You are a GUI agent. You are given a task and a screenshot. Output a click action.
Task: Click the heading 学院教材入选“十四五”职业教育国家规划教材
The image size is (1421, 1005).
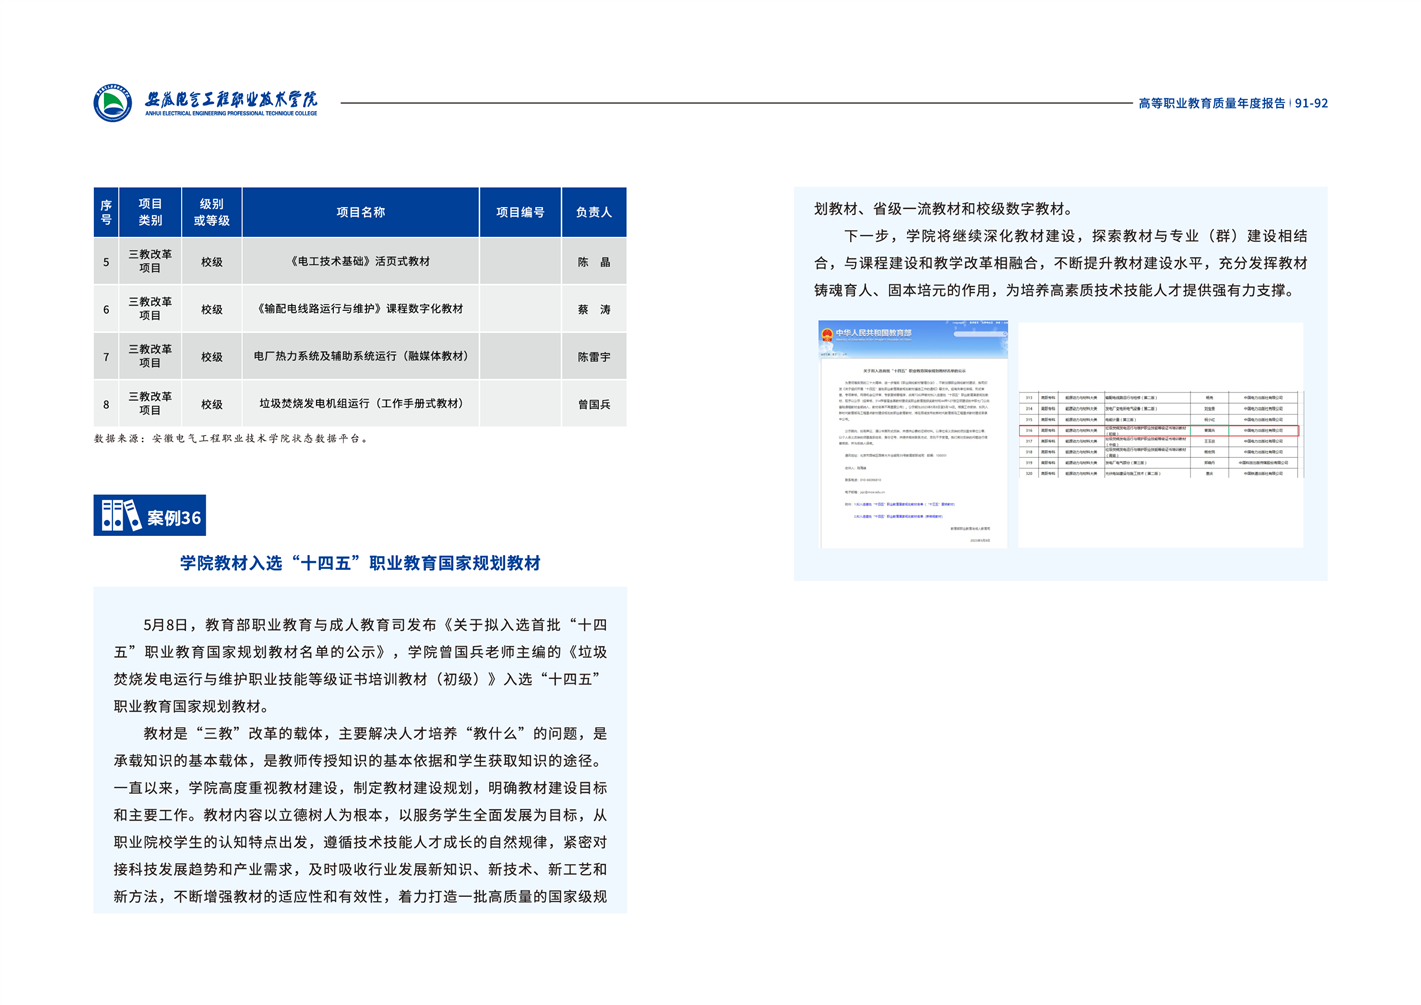click(360, 563)
